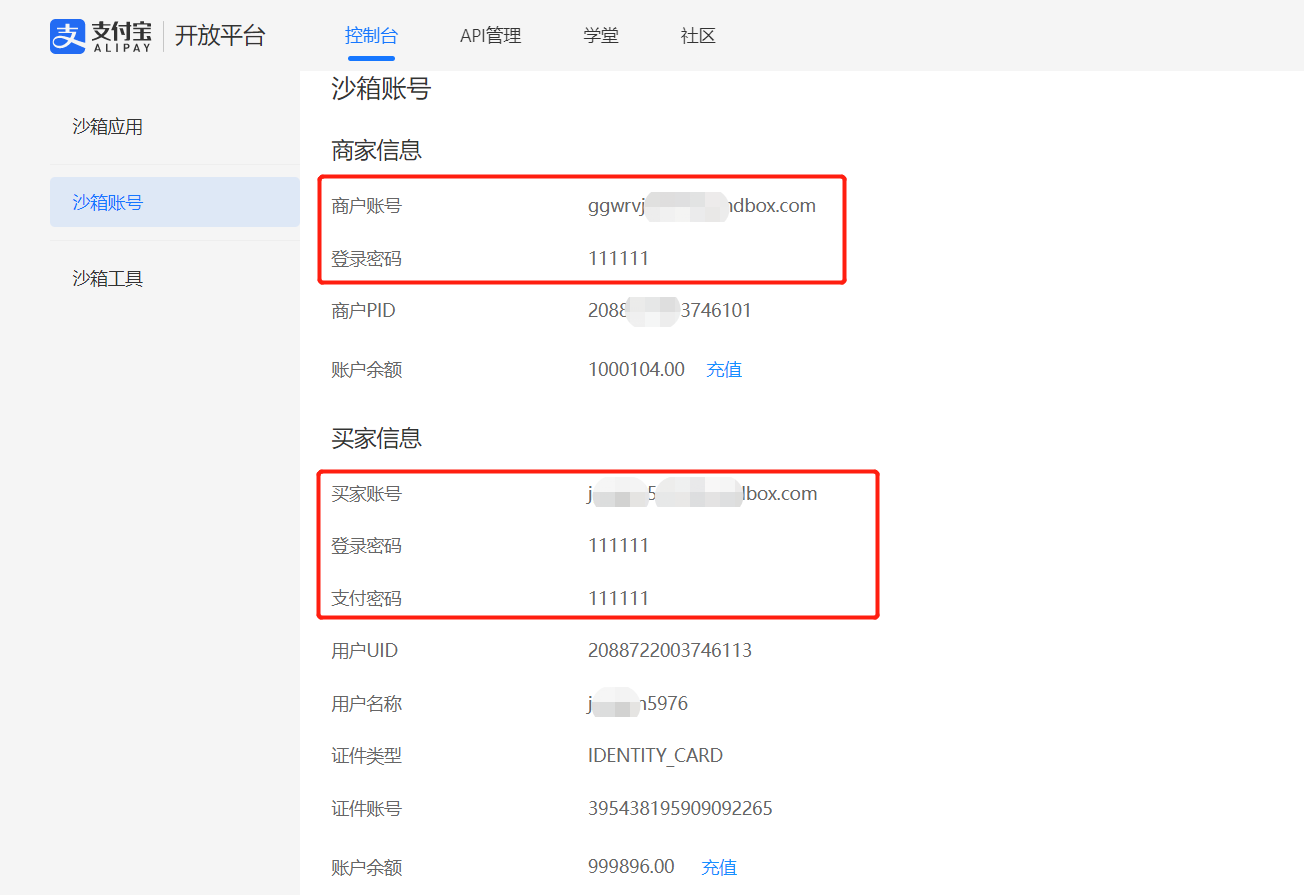Open the 控制台 tab
Screen dimensions: 1304x895
coord(371,36)
